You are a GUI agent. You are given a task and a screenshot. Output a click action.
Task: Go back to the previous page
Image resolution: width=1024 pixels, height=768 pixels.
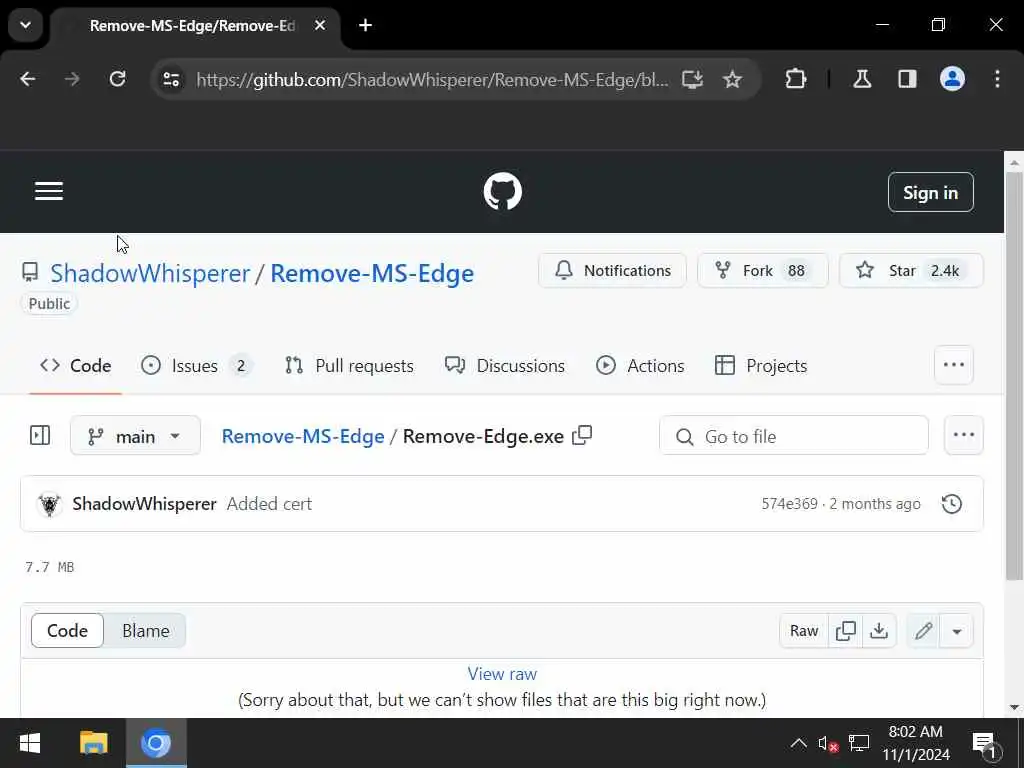(x=27, y=79)
